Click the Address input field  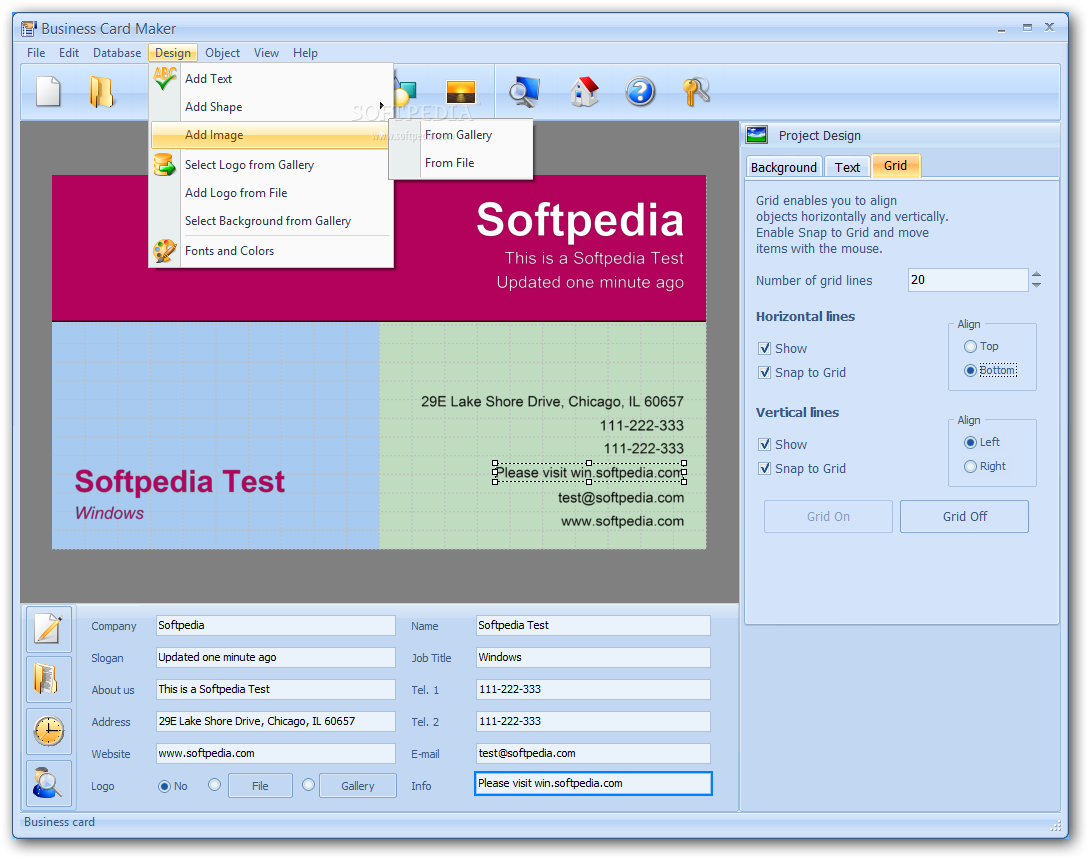276,721
